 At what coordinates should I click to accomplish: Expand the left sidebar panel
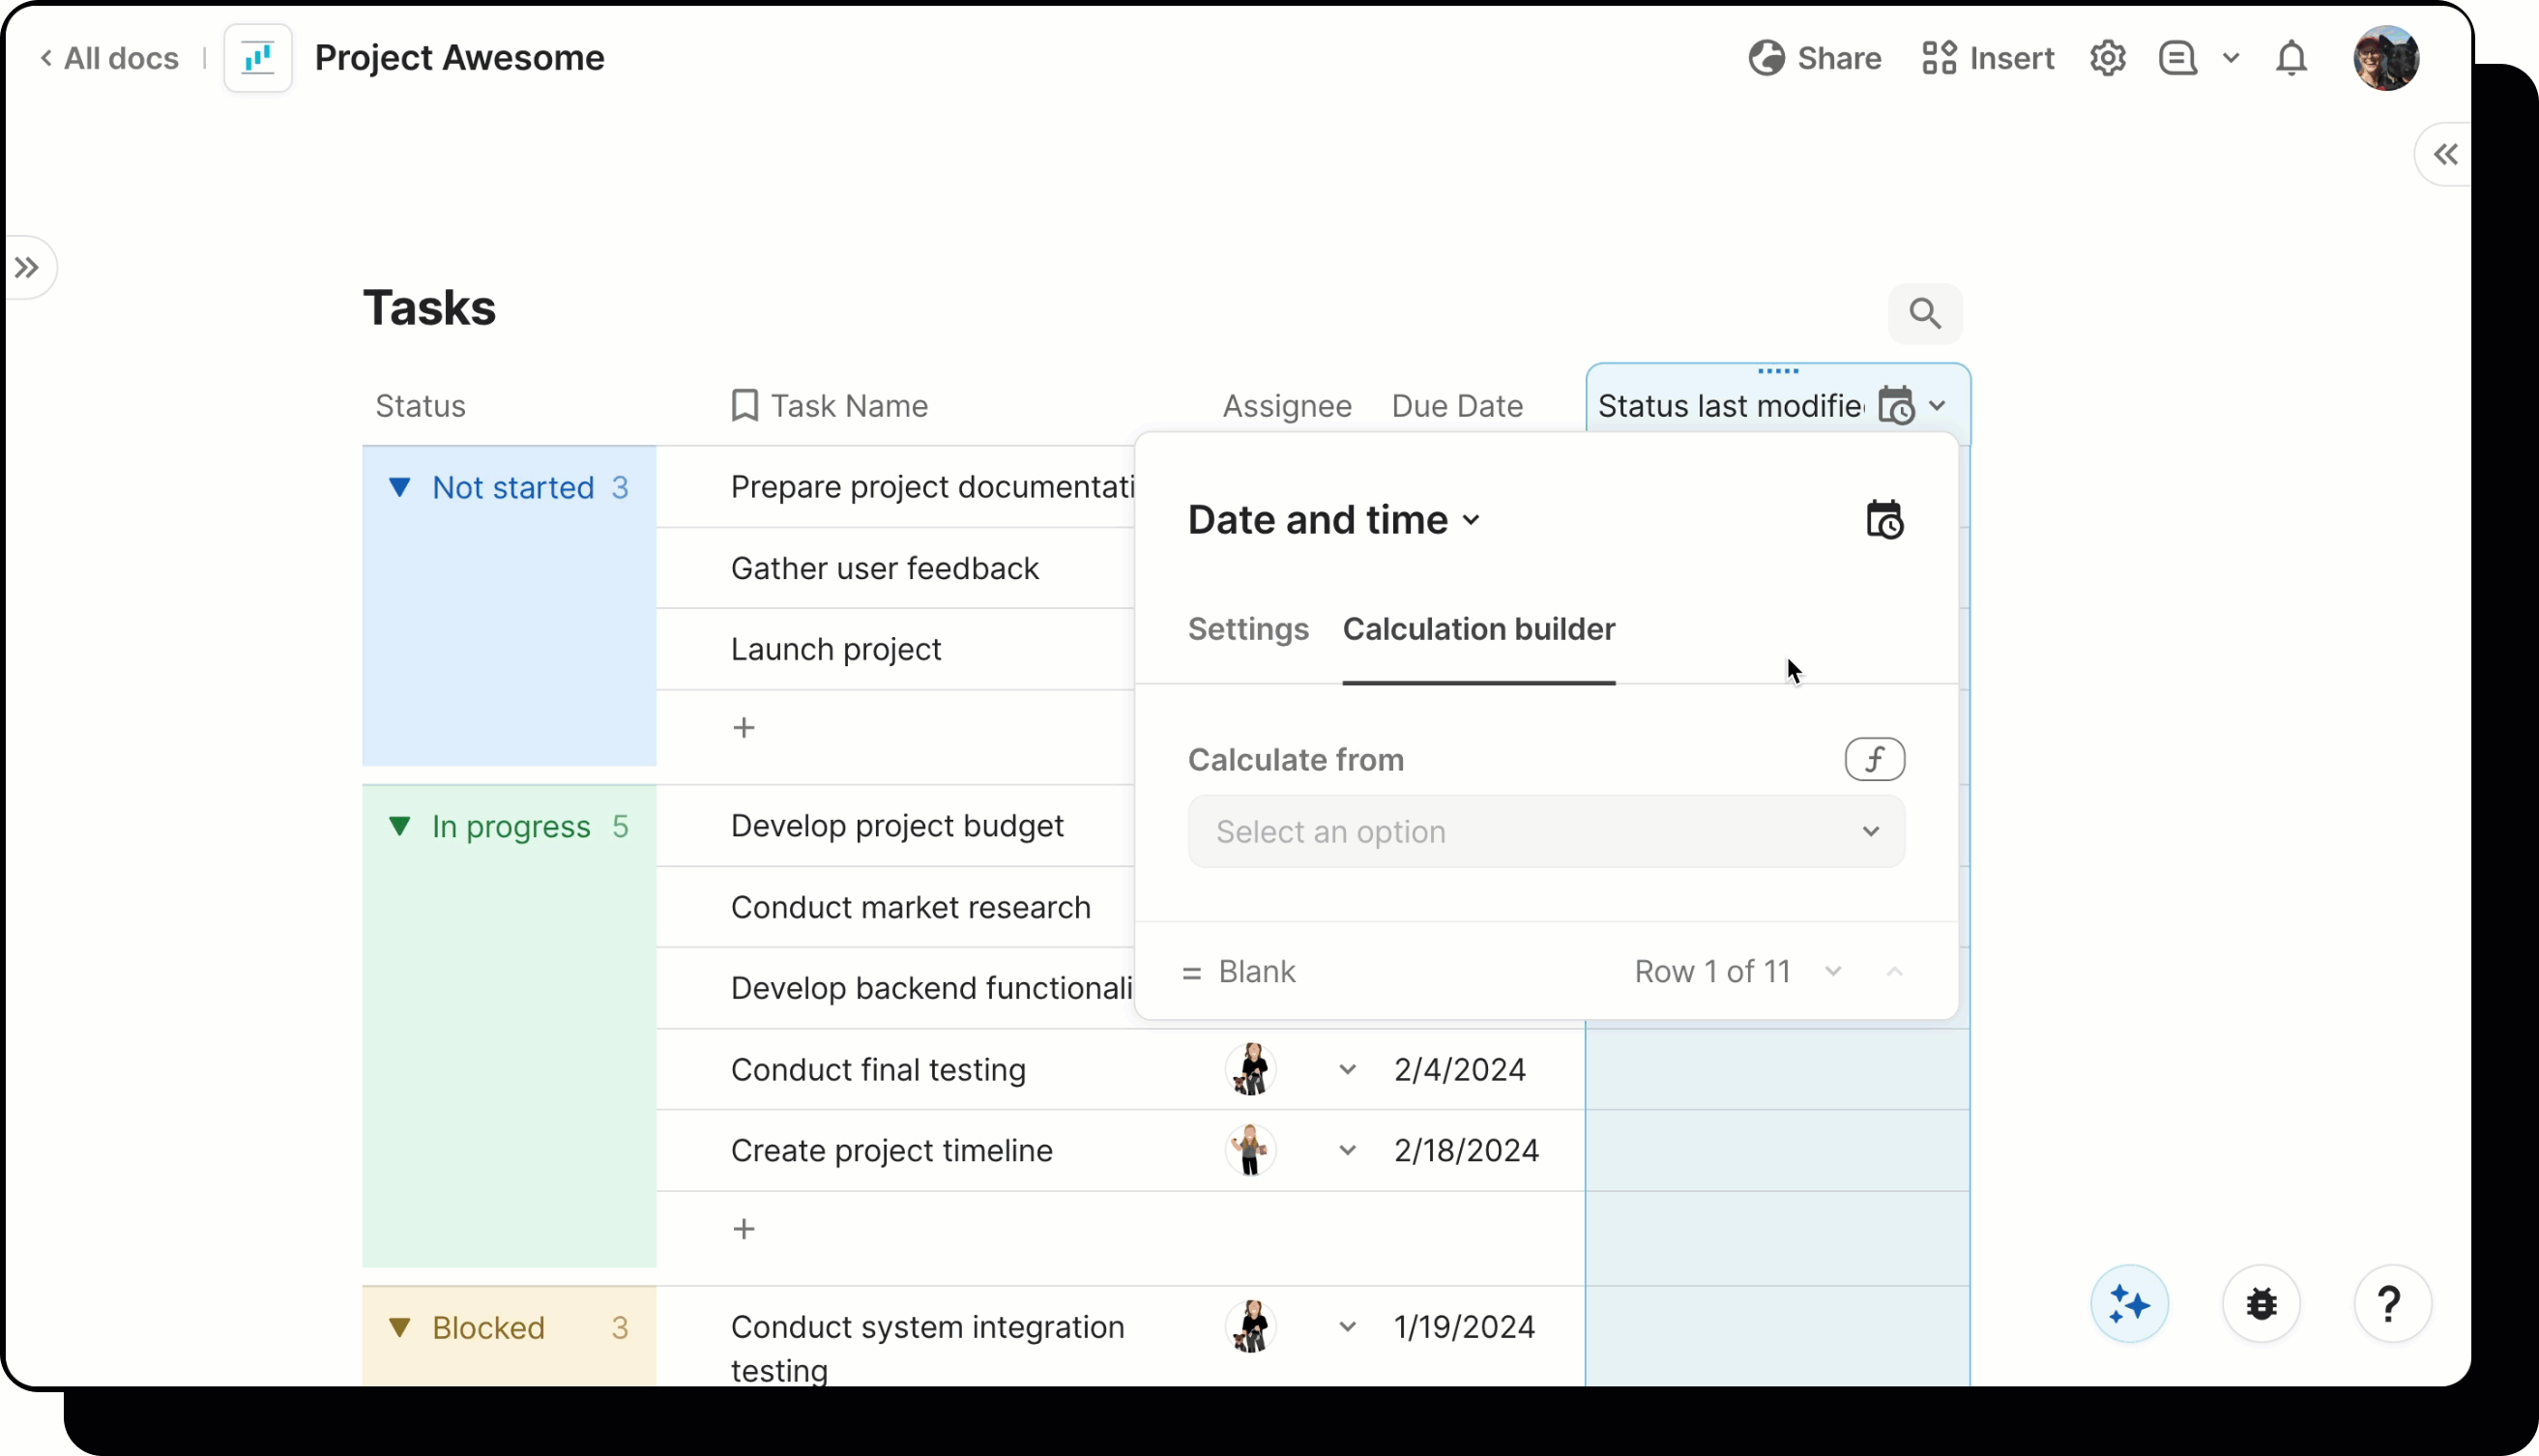point(27,267)
